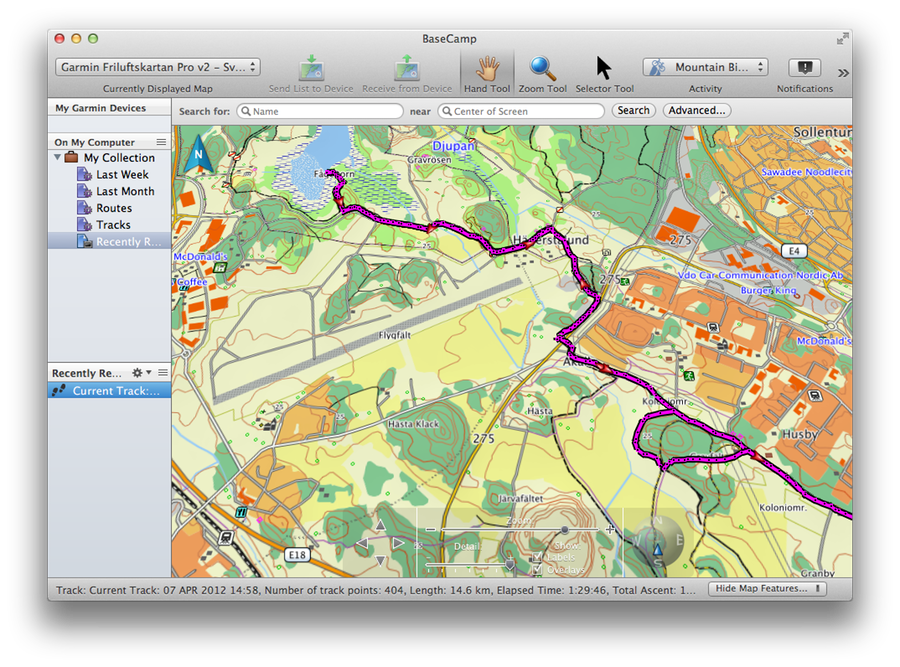Pan the map up with arrow
Image resolution: width=900 pixels, height=667 pixels.
coord(380,524)
